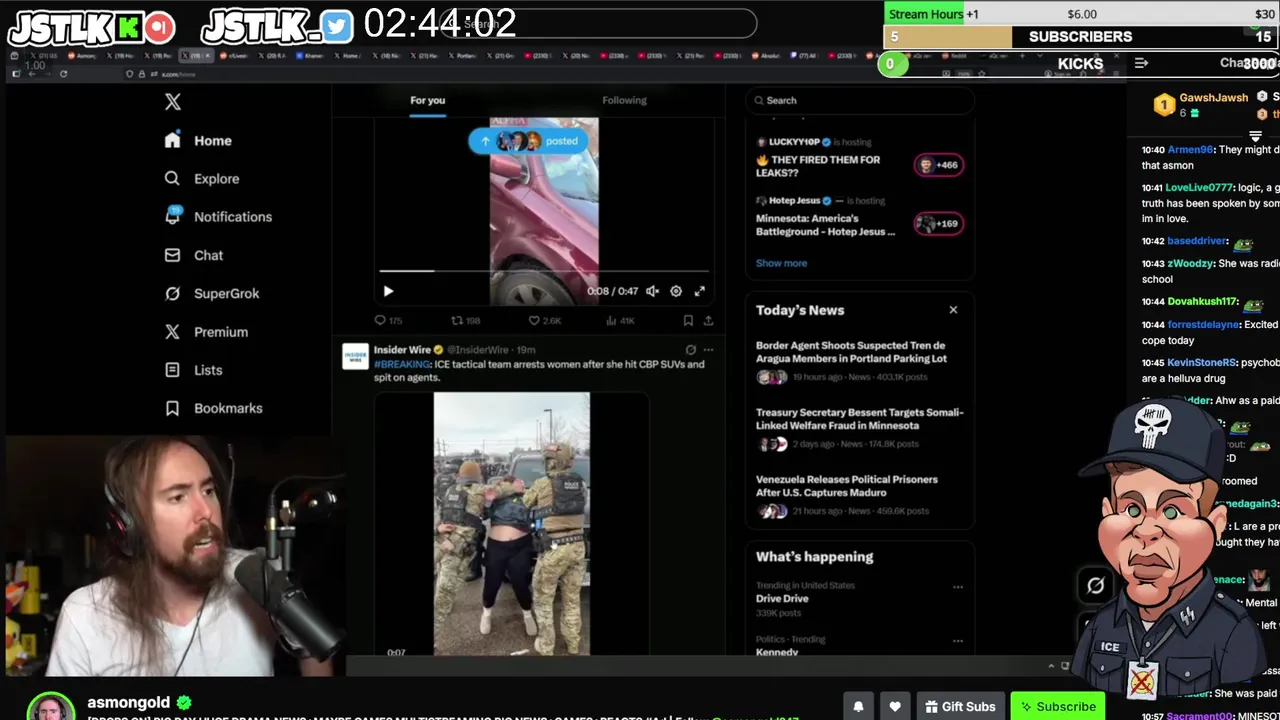
Task: View analytics of post with 41K views
Action: tap(621, 321)
